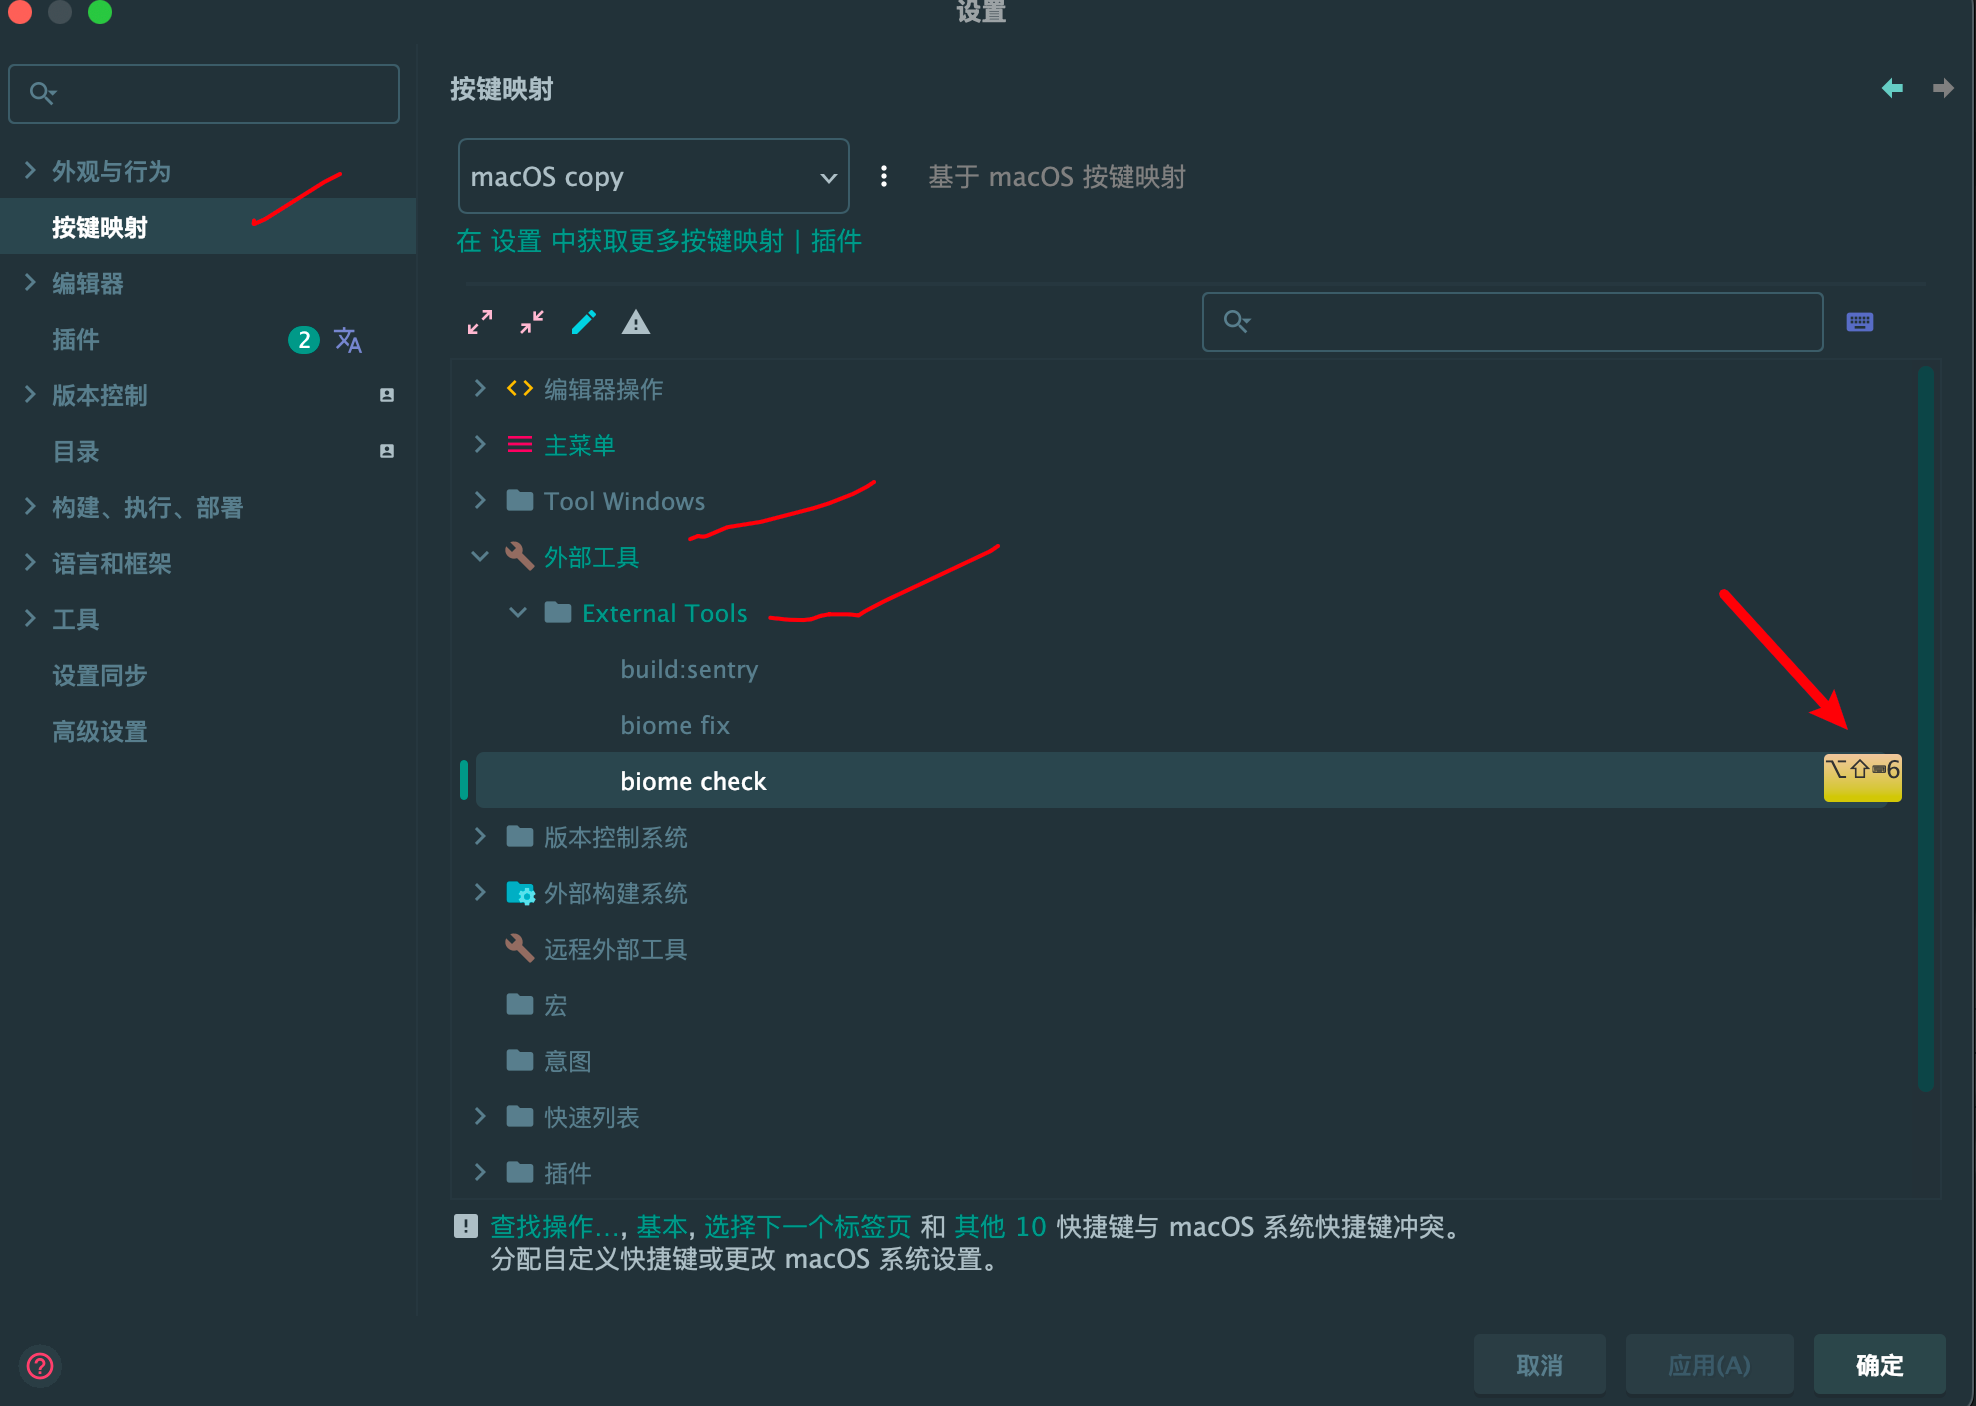Click the 确定 button
The height and width of the screenshot is (1406, 1976).
[1879, 1365]
